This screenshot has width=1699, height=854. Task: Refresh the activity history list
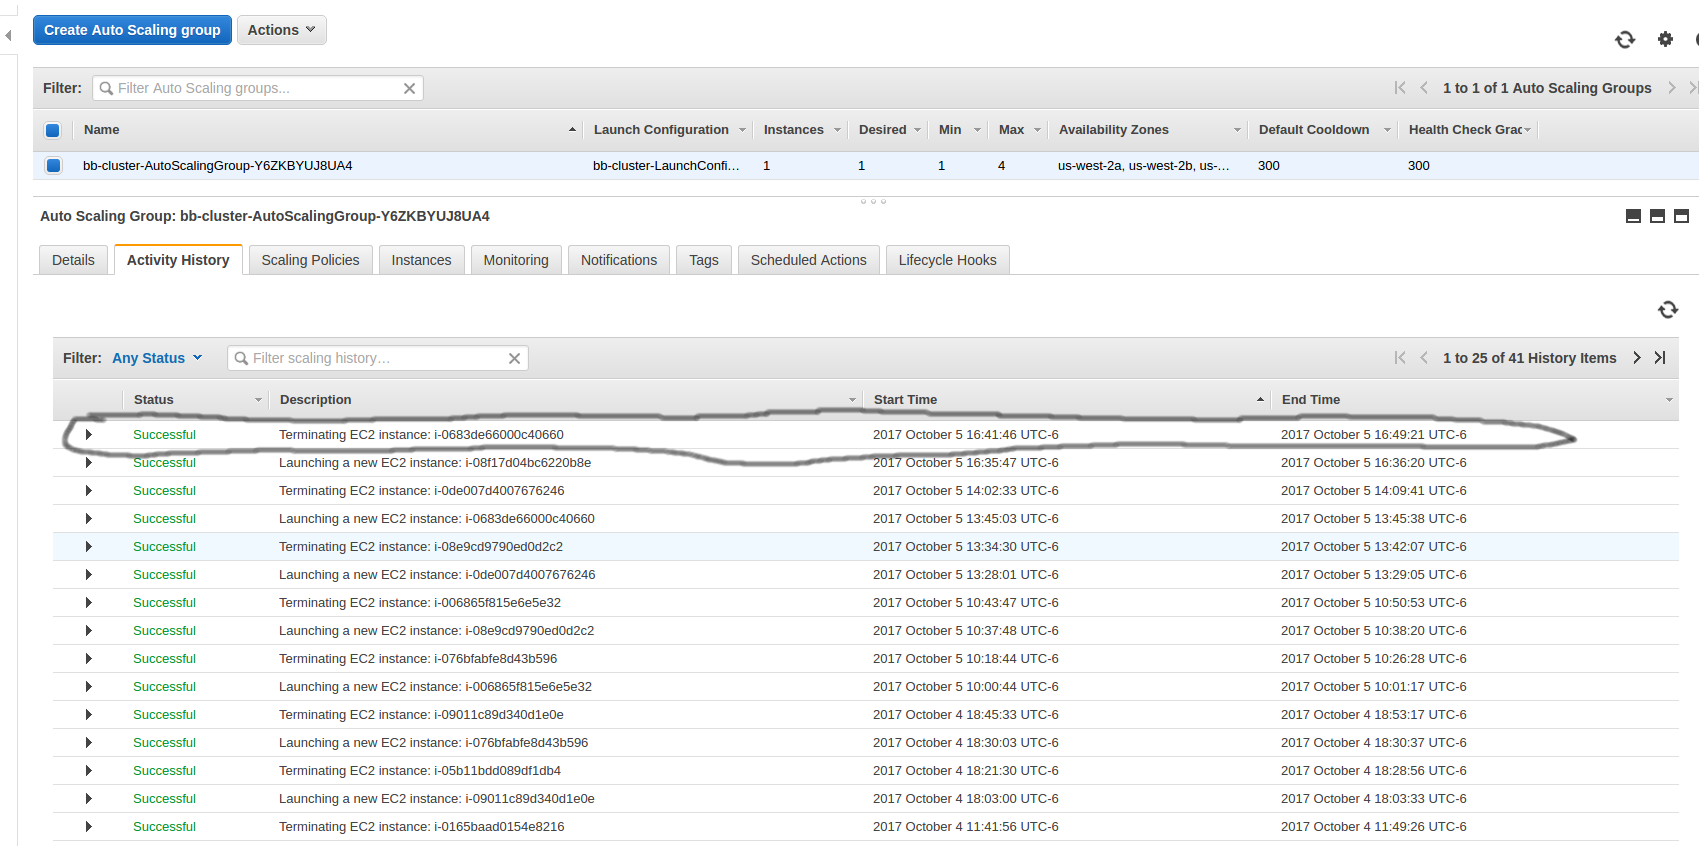pyautogui.click(x=1667, y=310)
